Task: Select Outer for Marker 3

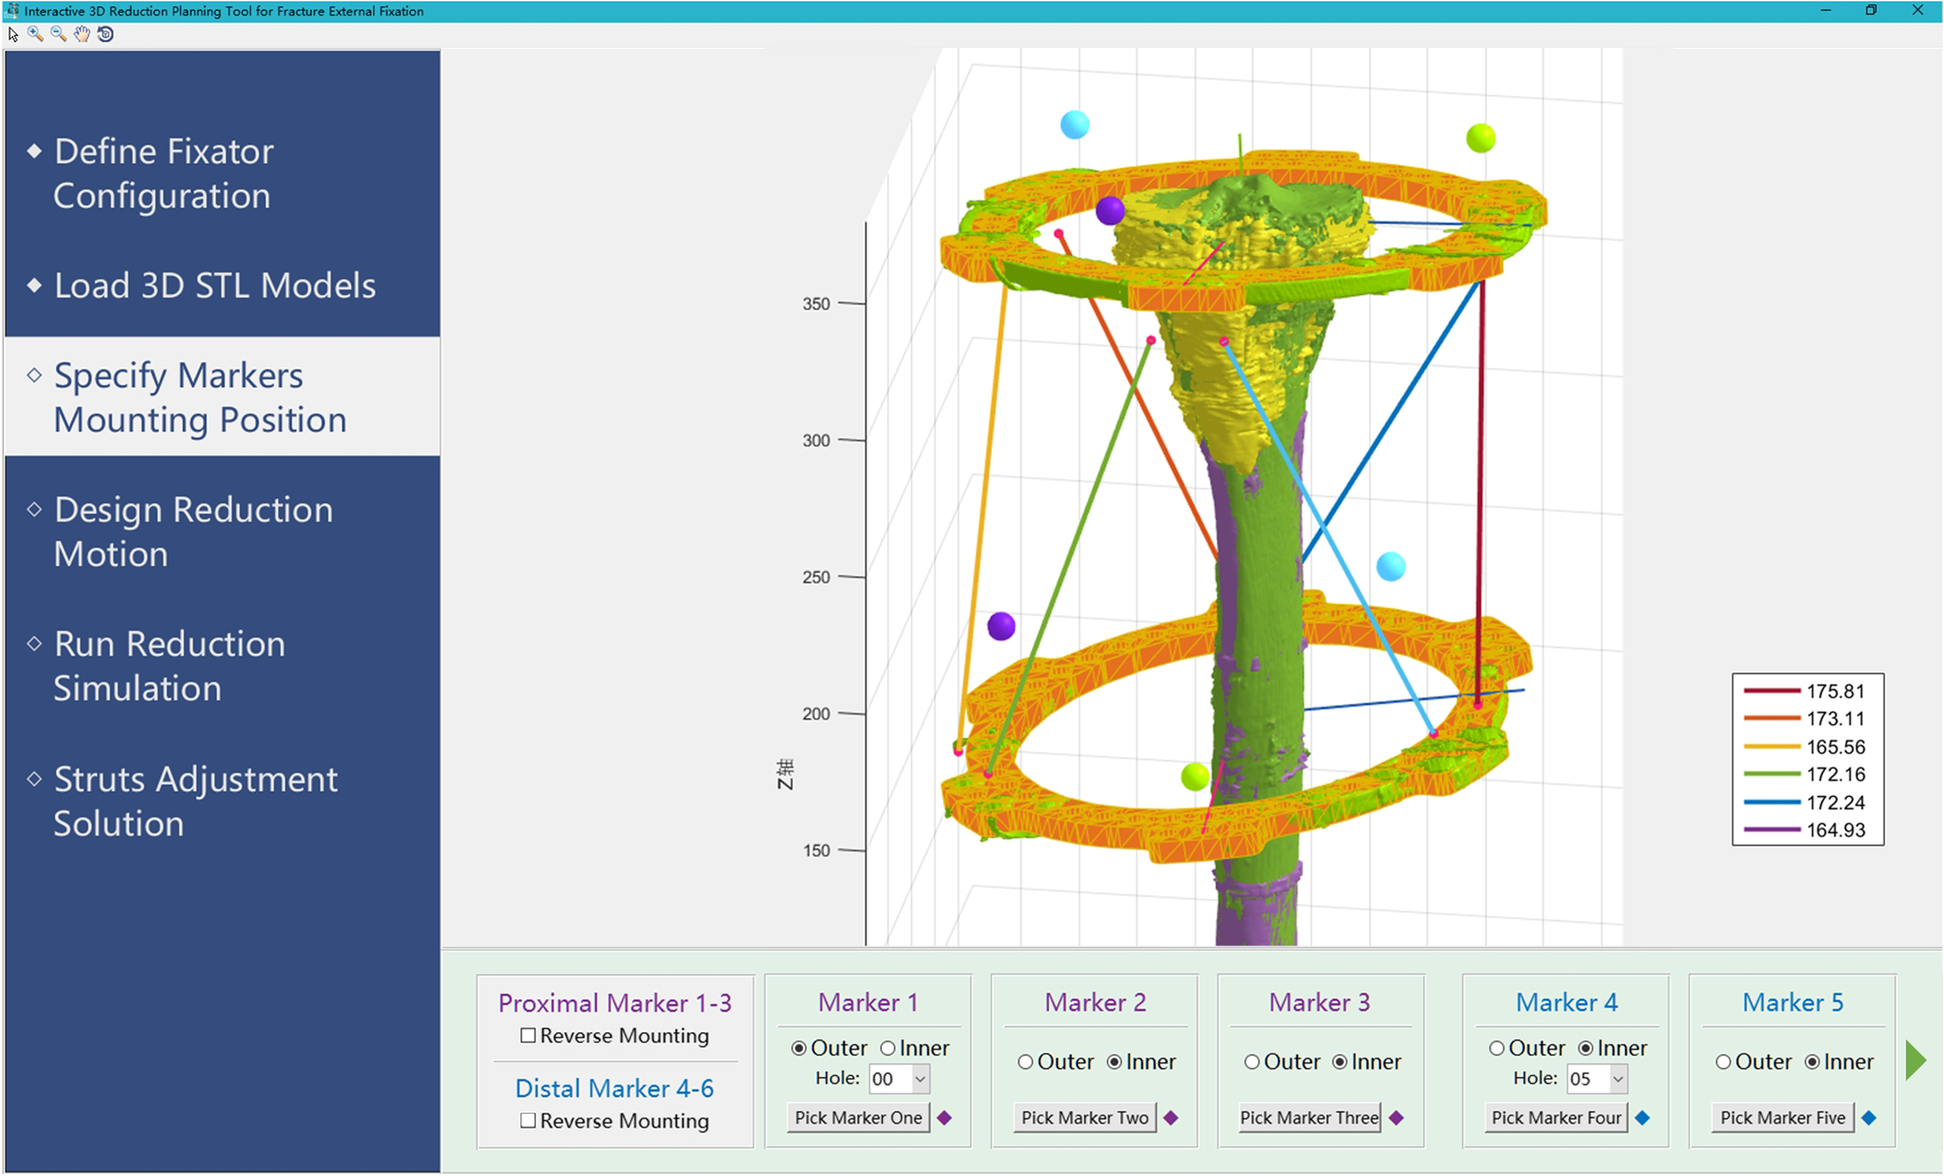Action: 1252,1062
